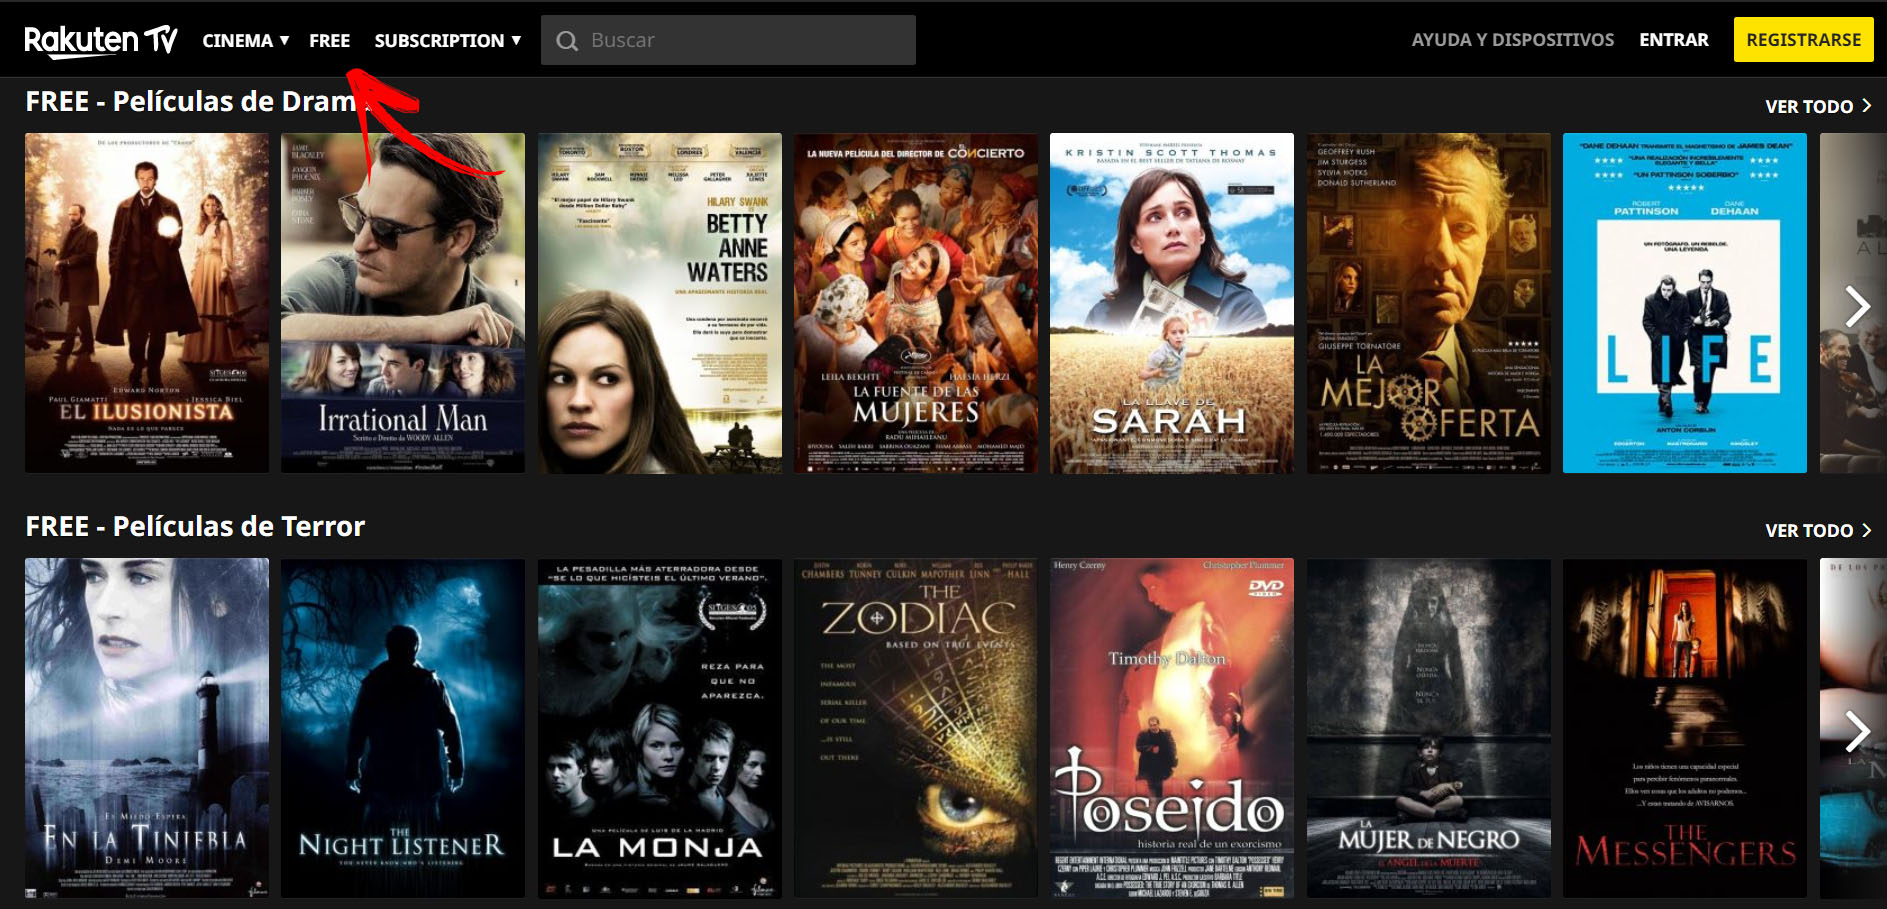Image resolution: width=1887 pixels, height=909 pixels.
Task: Open El Ilusionista movie poster
Action: [147, 303]
